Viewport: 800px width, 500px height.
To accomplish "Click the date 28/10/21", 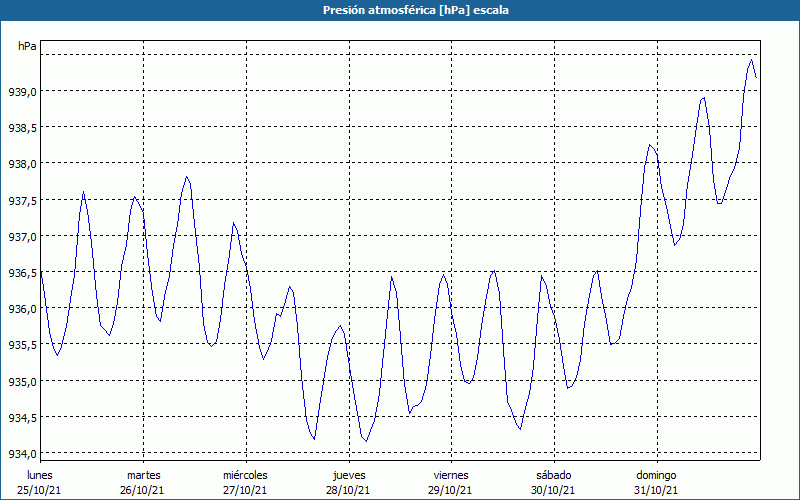I will tap(348, 490).
